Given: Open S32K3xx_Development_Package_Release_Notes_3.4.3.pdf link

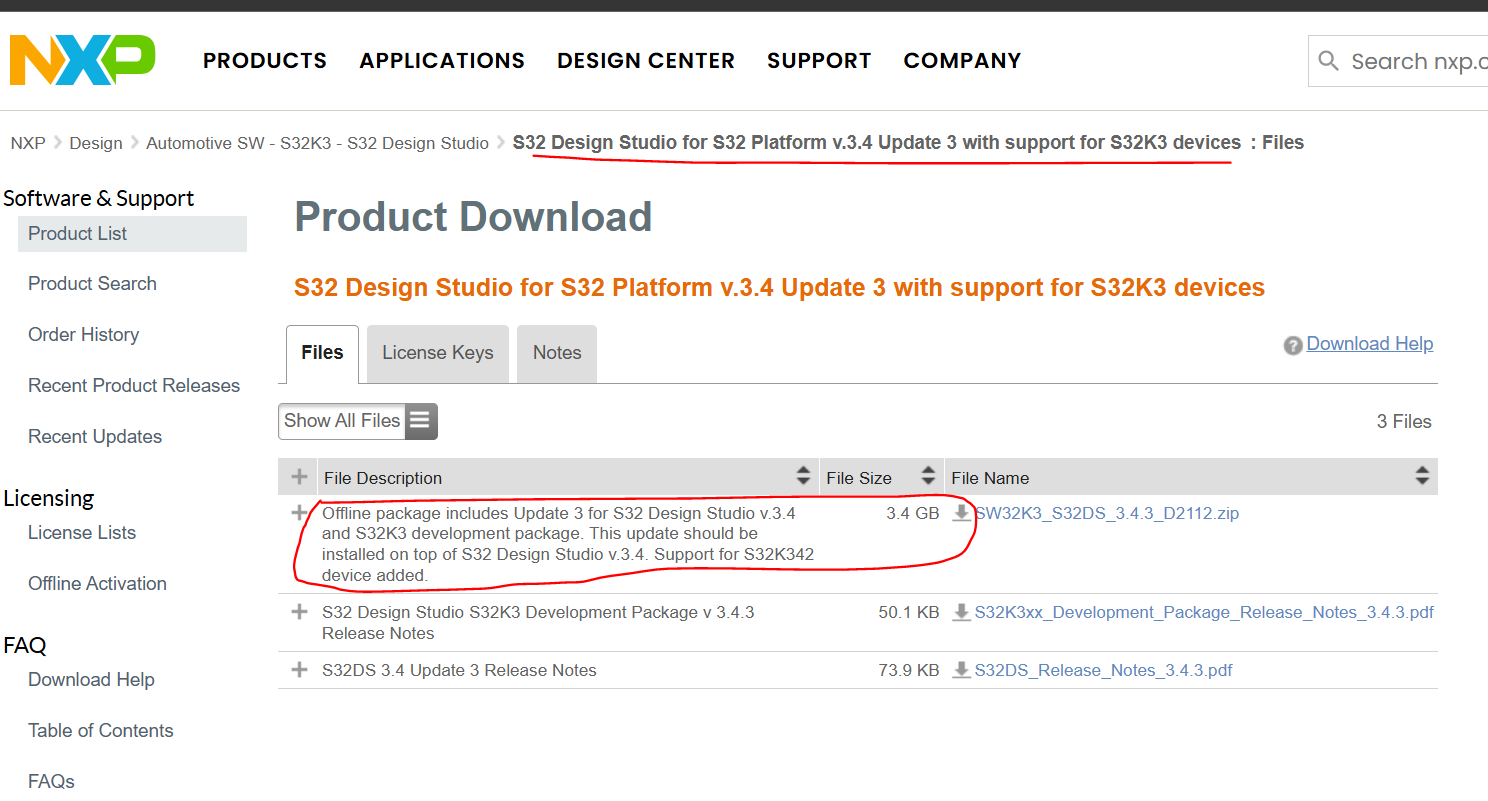Looking at the screenshot, I should 1204,612.
